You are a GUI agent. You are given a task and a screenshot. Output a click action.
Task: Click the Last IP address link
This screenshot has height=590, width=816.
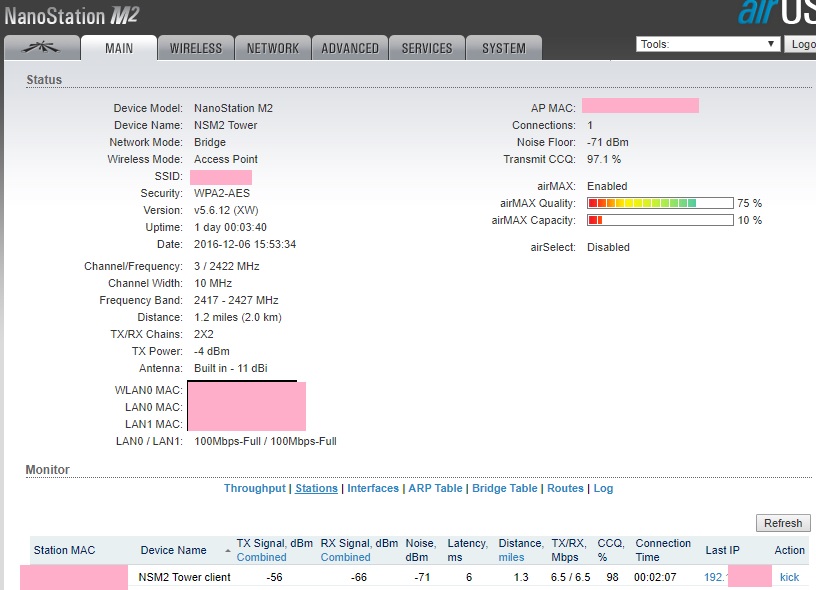coord(716,577)
